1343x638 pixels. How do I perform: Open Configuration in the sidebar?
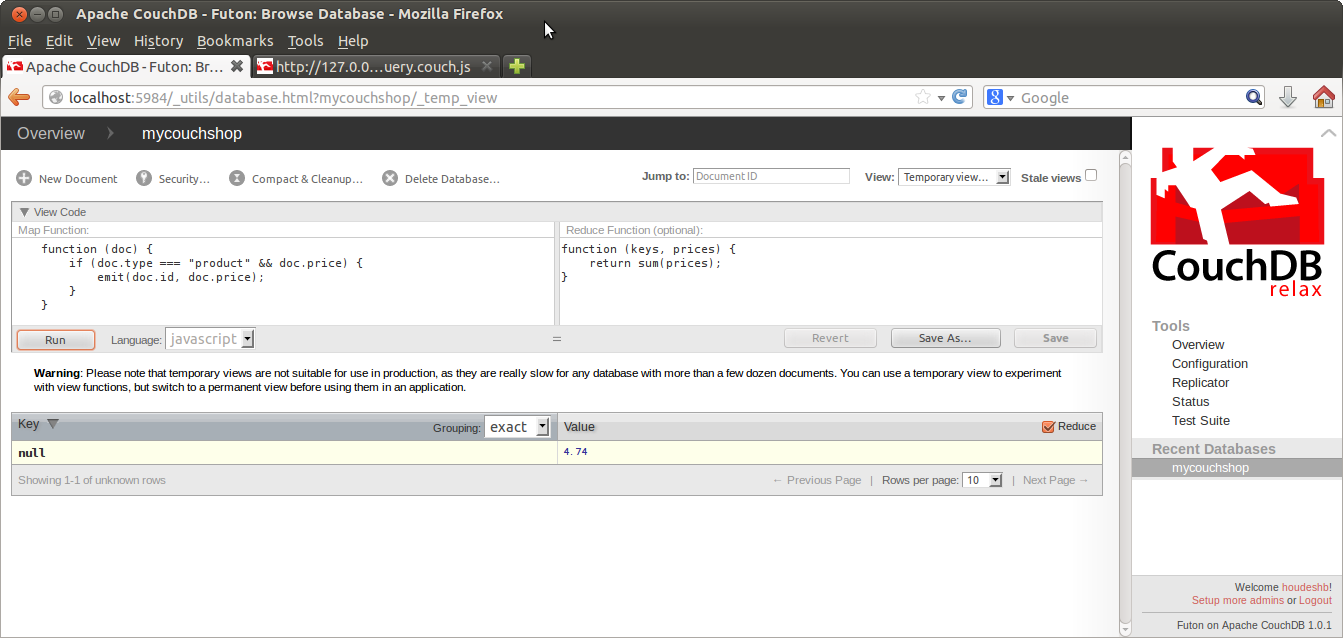(x=1210, y=364)
